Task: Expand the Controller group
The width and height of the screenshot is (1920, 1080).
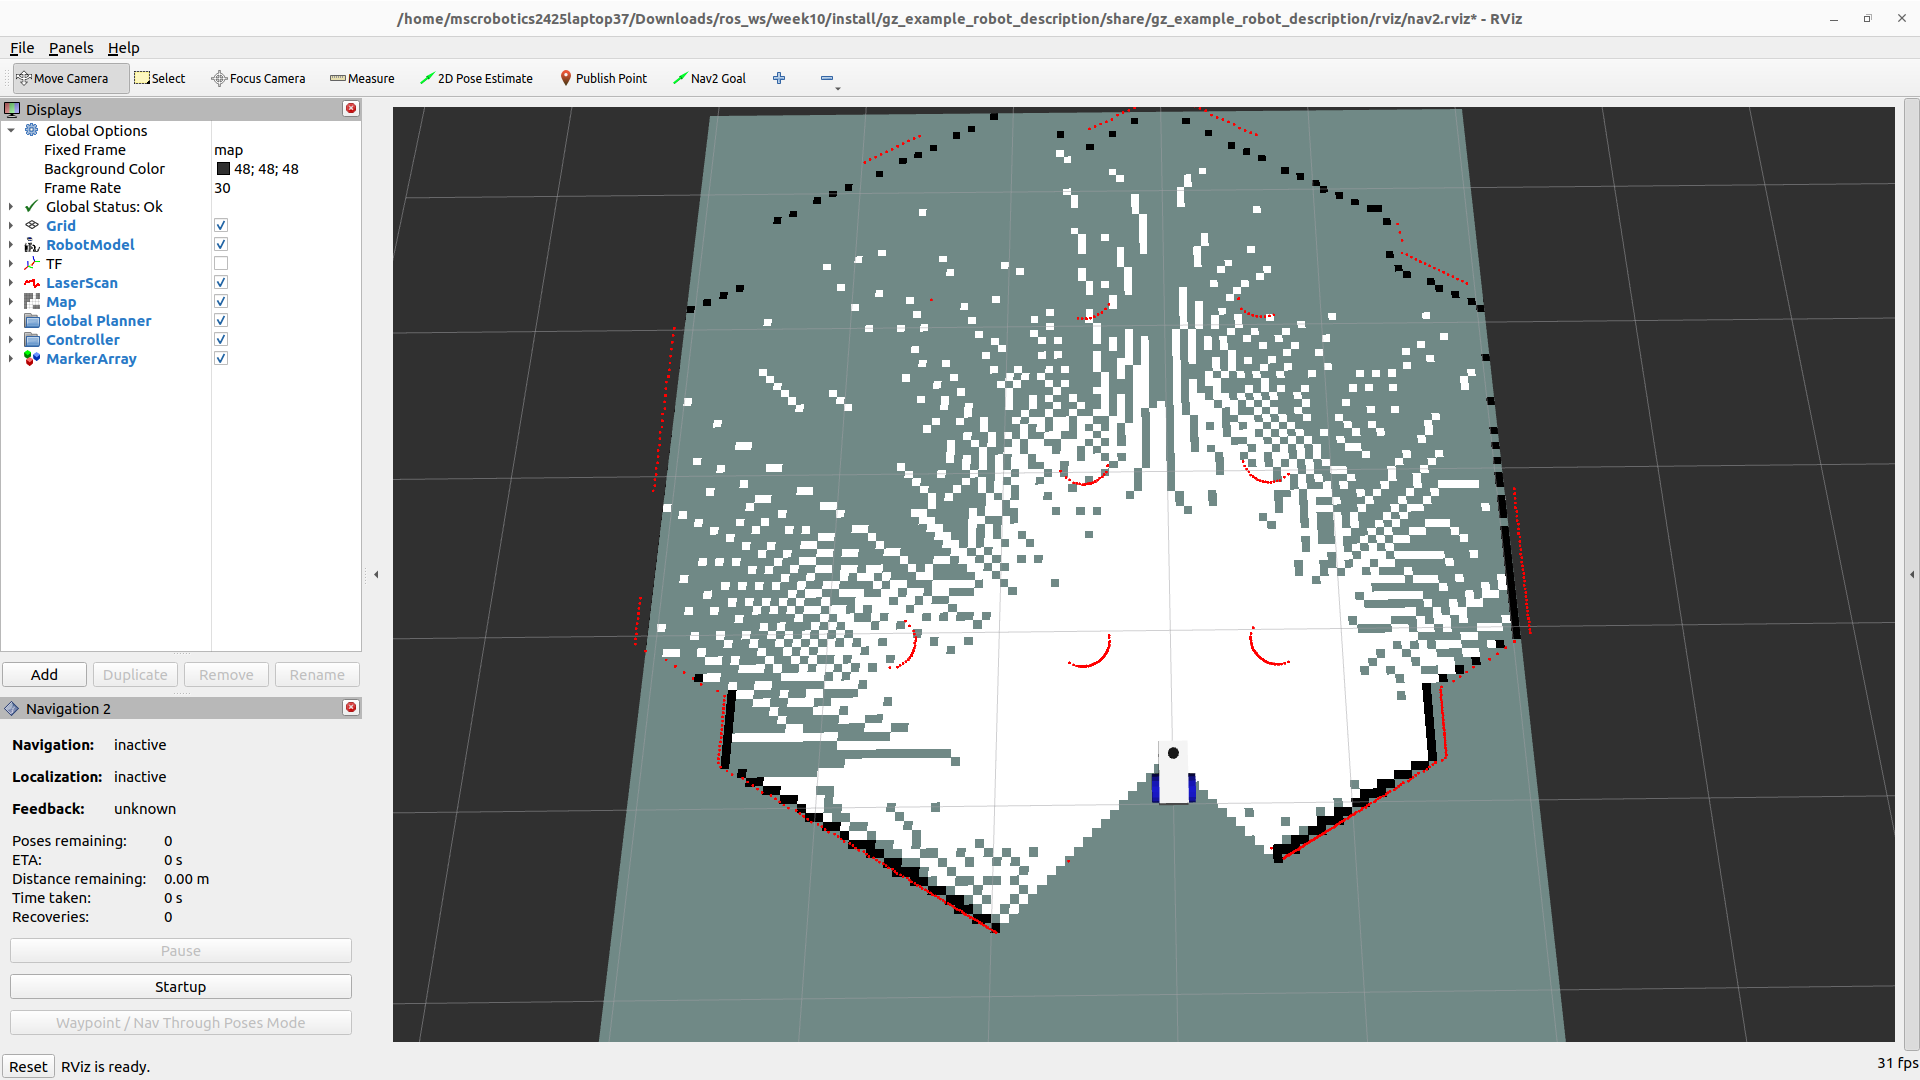Action: pyautogui.click(x=11, y=339)
